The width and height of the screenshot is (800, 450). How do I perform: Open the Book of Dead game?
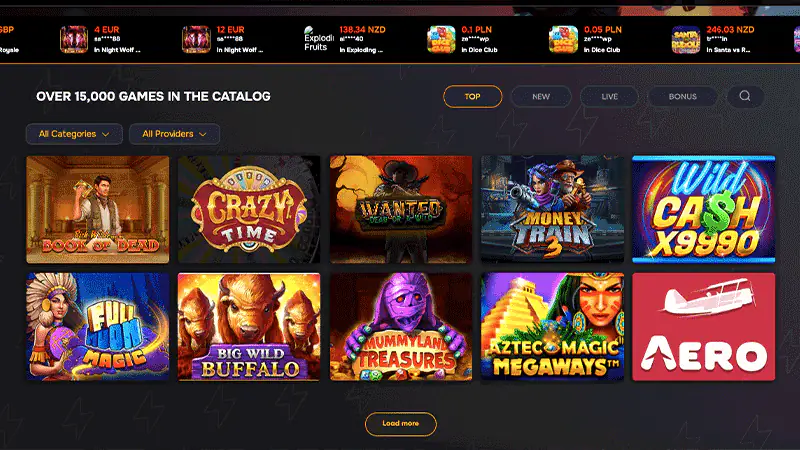coord(97,209)
